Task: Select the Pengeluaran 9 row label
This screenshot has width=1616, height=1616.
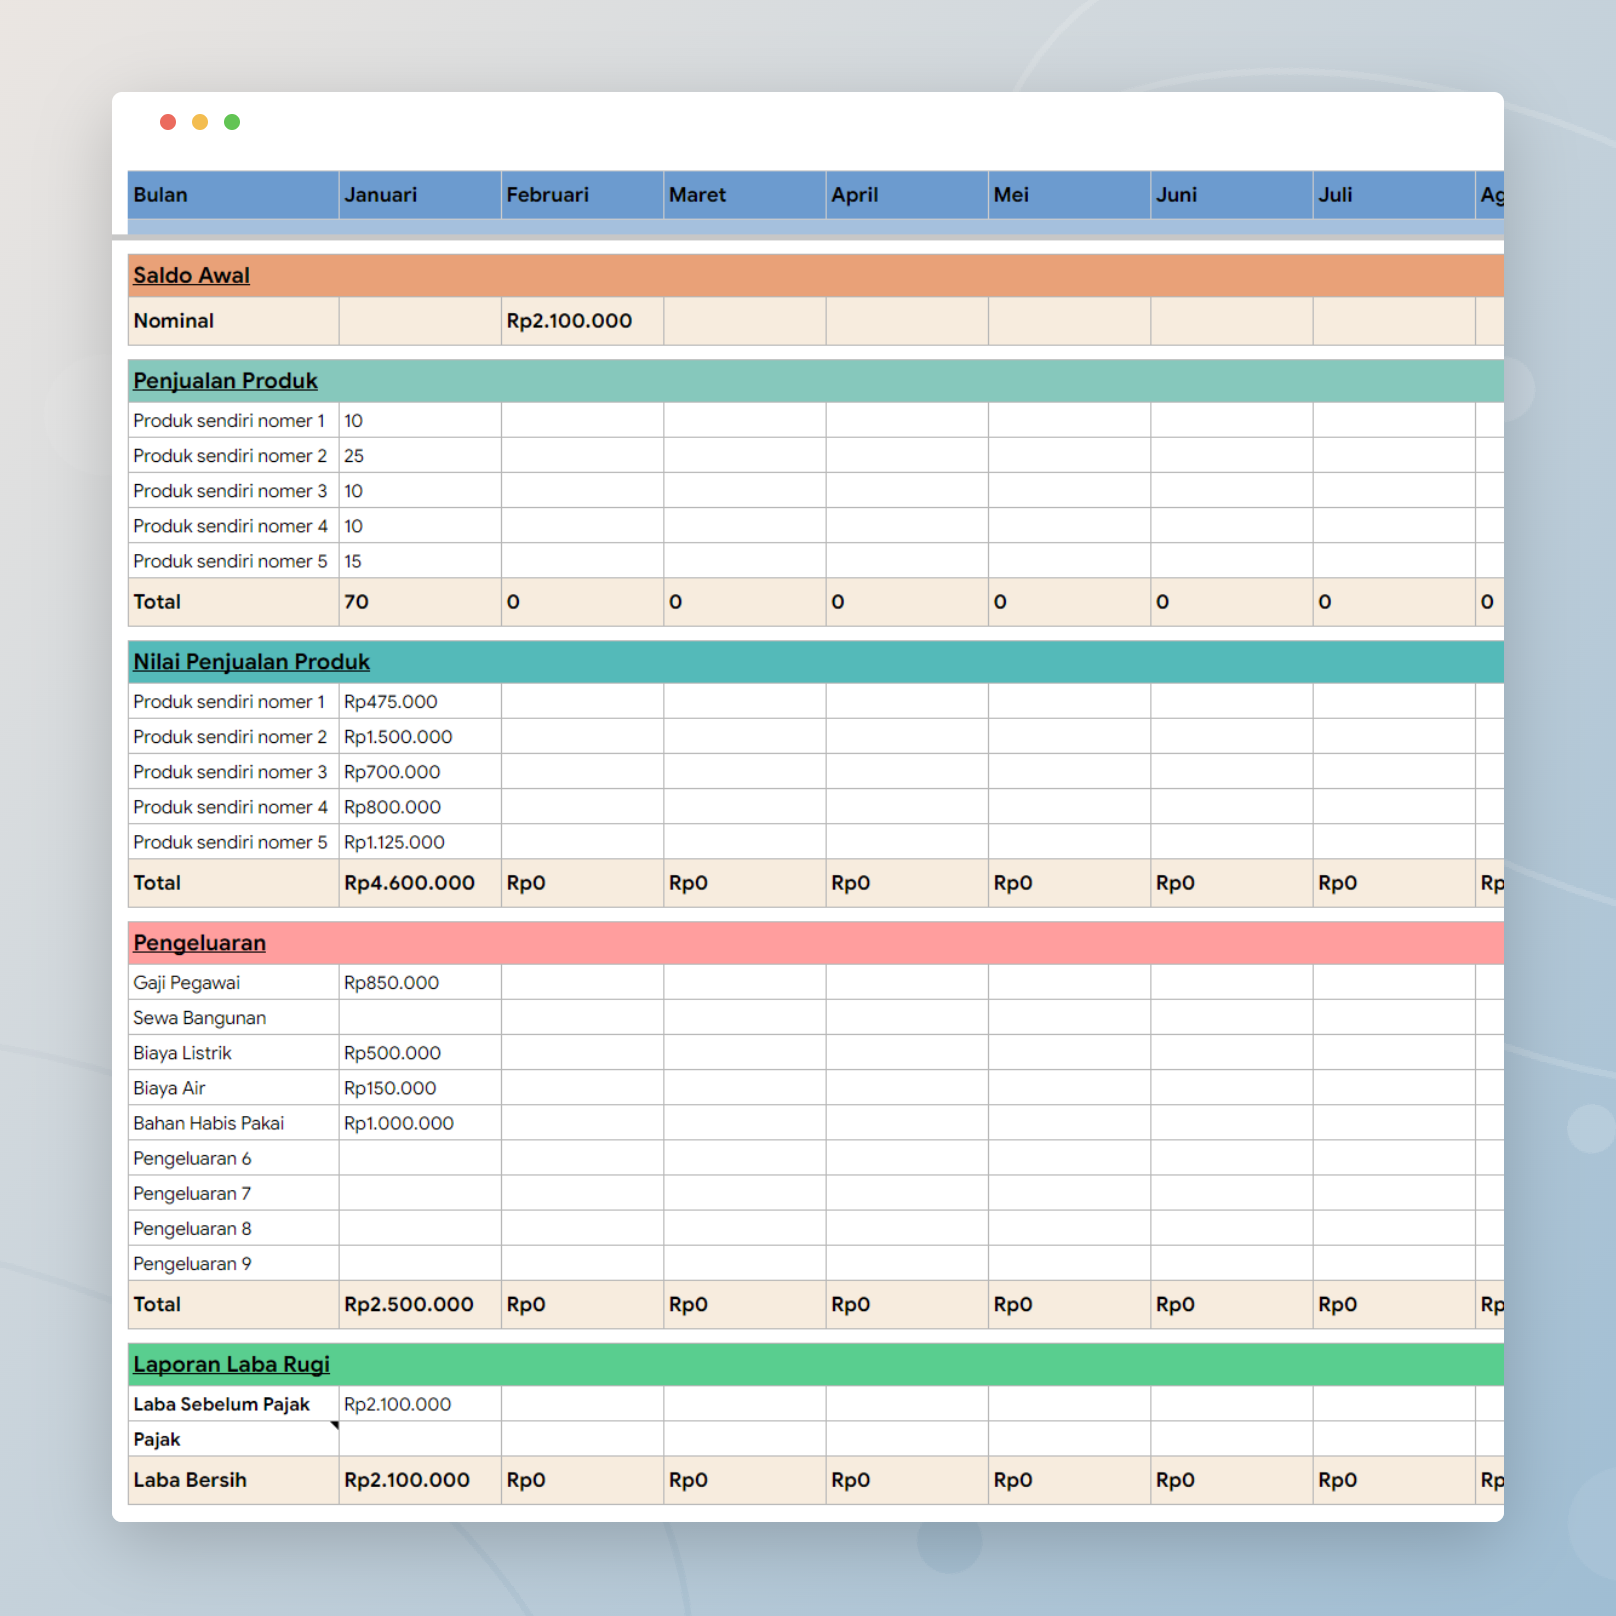Action: click(233, 1264)
